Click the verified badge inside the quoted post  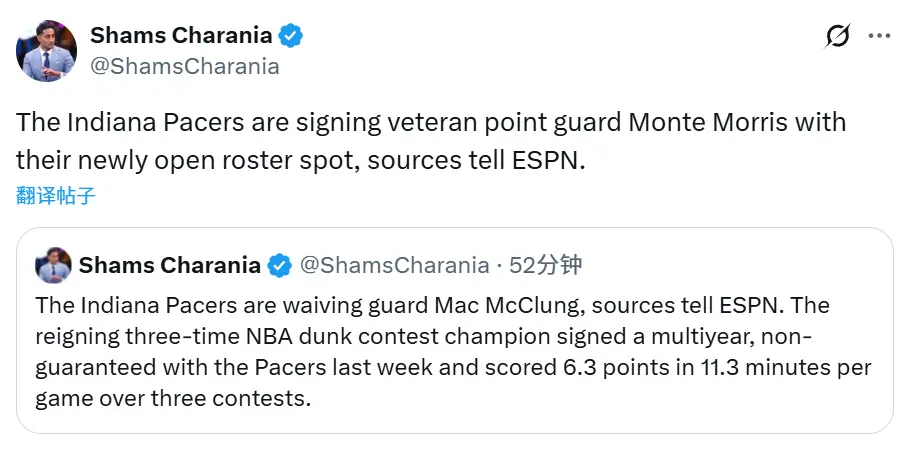(x=280, y=266)
